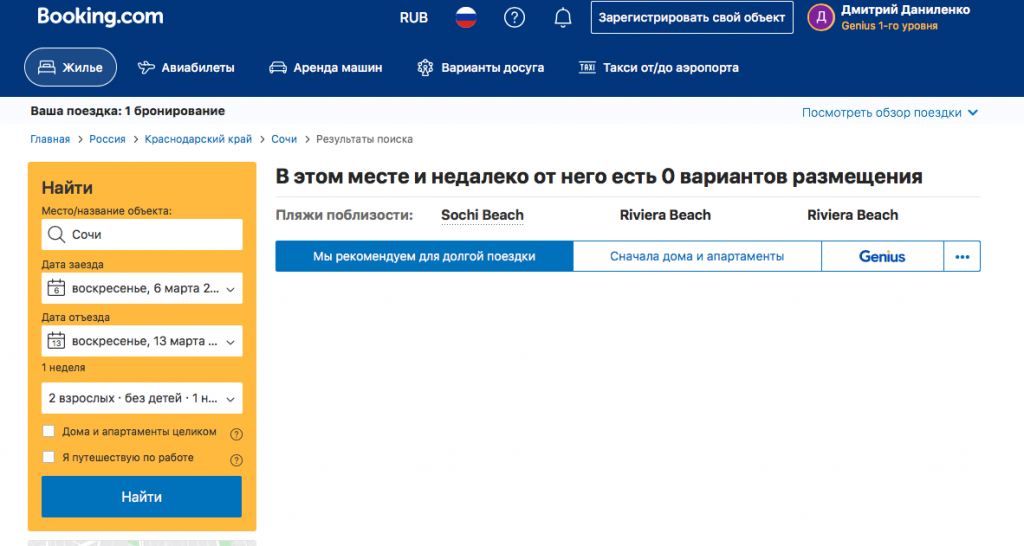This screenshot has height=546, width=1024.
Task: Expand the guests and rooms selector
Action: coord(142,398)
